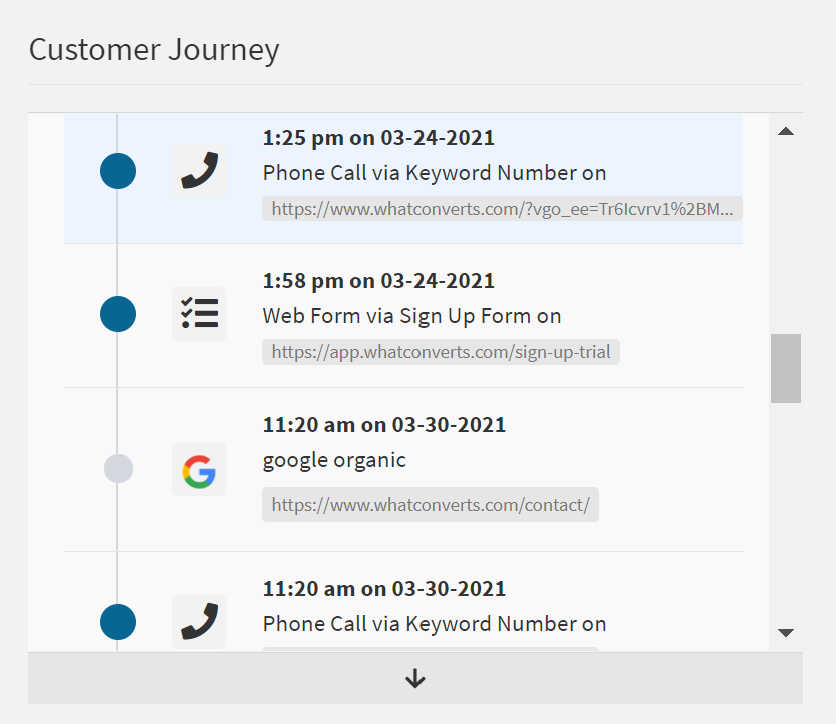836x724 pixels.
Task: Click the web form checklist icon
Action: coord(199,314)
